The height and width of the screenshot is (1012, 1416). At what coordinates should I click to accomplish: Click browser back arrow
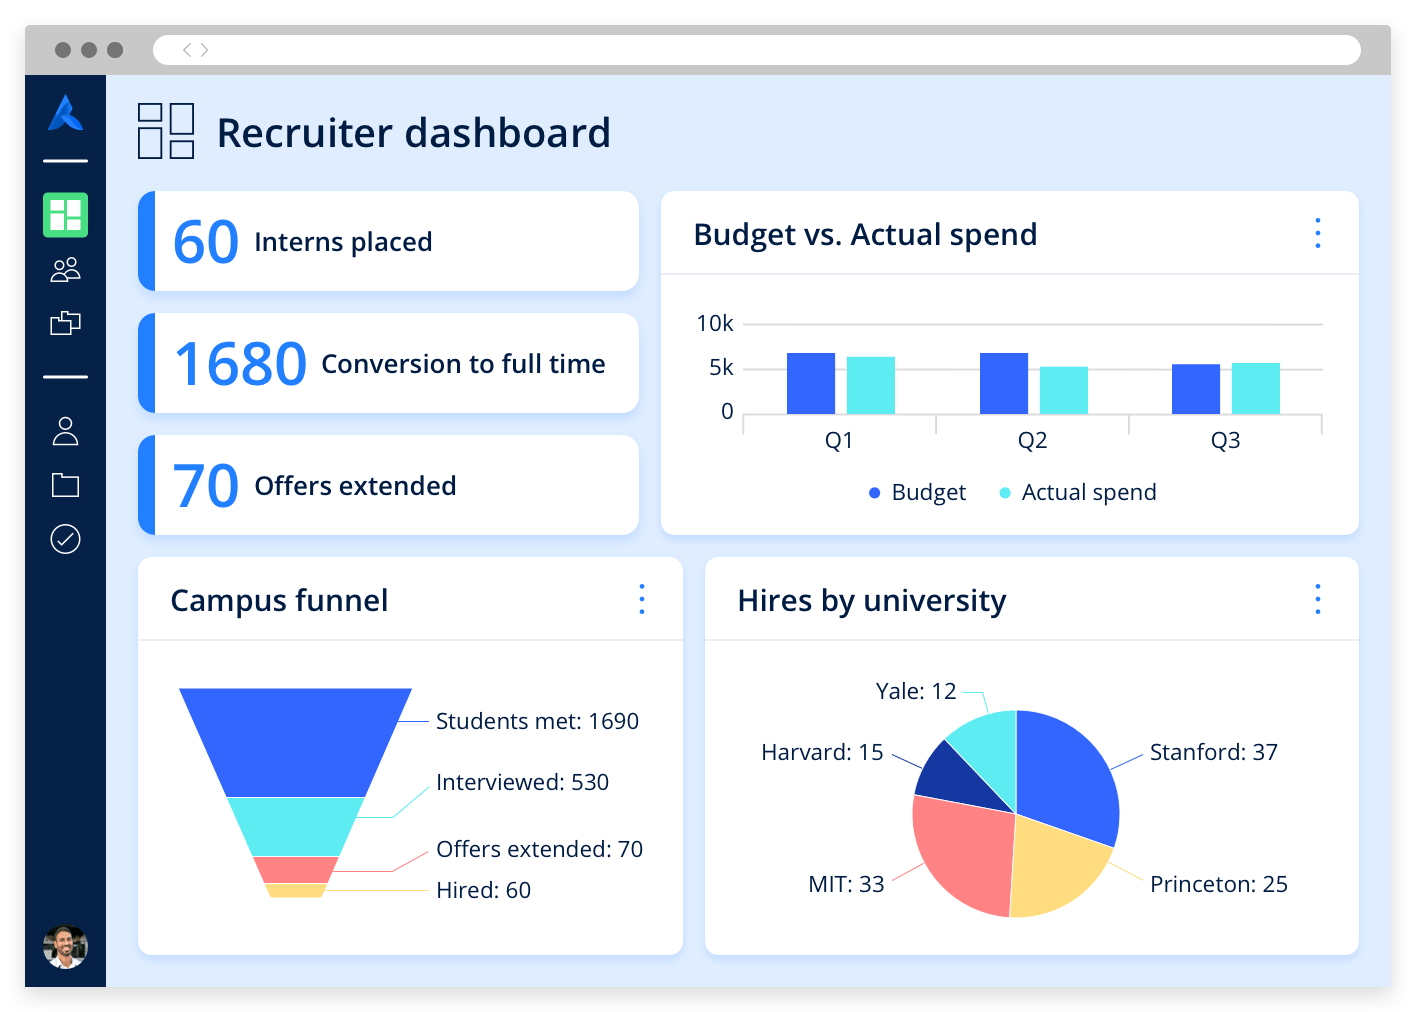tap(186, 50)
